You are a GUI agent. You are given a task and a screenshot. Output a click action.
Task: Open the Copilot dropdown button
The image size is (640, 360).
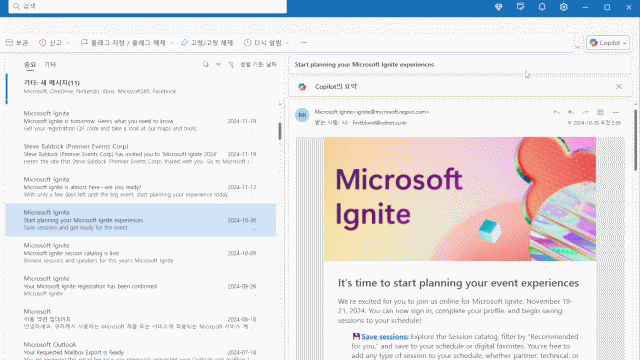(608, 42)
